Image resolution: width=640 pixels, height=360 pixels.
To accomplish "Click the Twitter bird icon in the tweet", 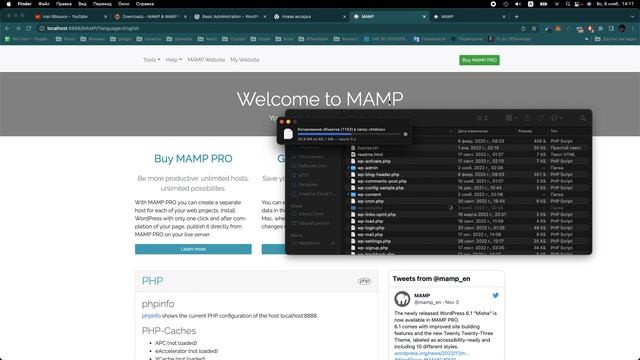I will 496,296.
